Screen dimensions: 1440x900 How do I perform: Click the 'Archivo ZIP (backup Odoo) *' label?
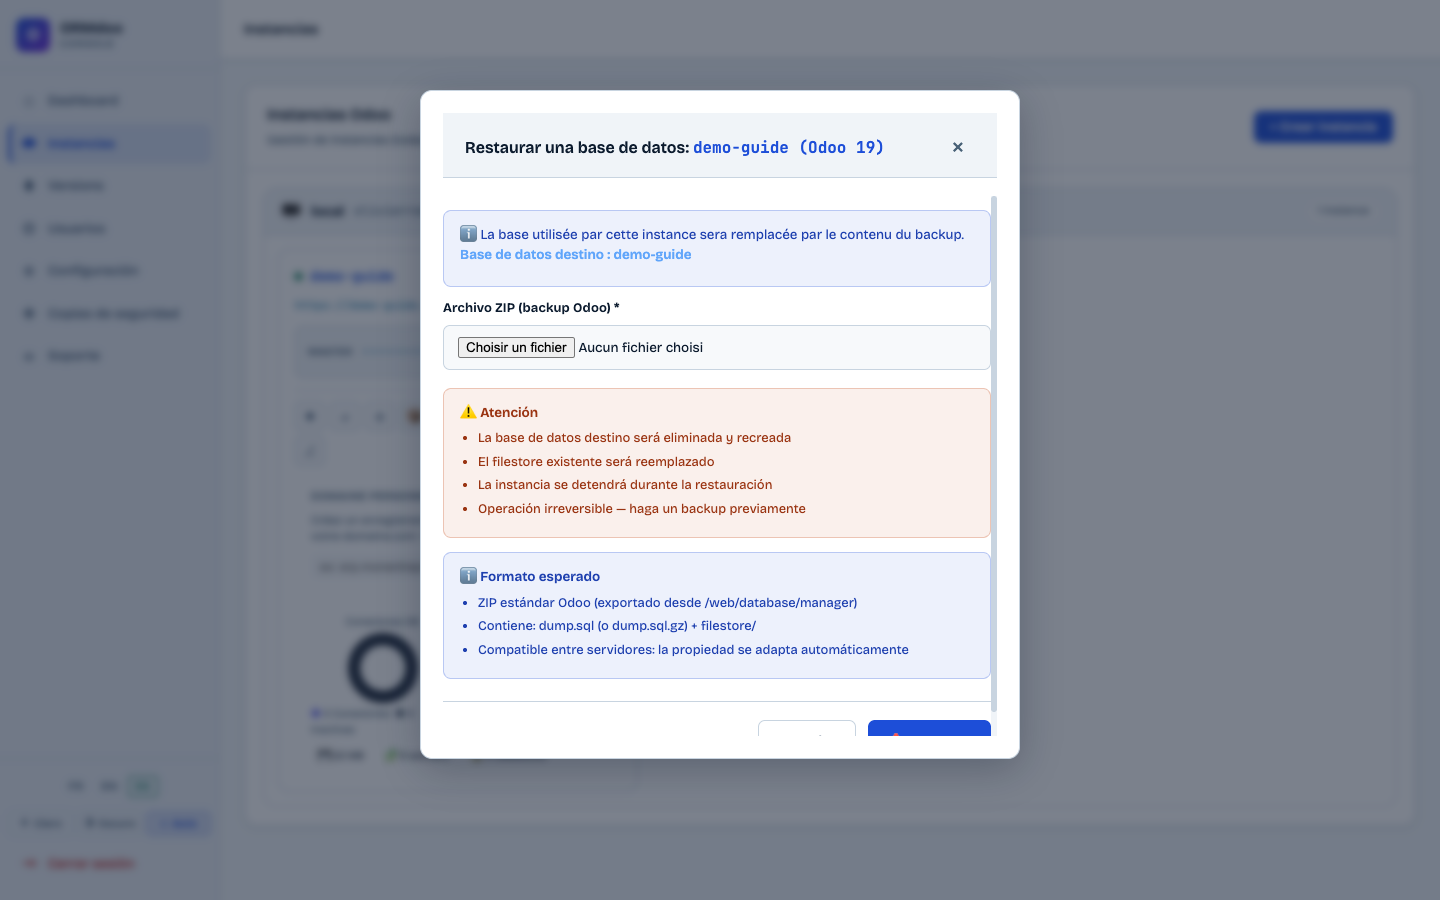(531, 307)
